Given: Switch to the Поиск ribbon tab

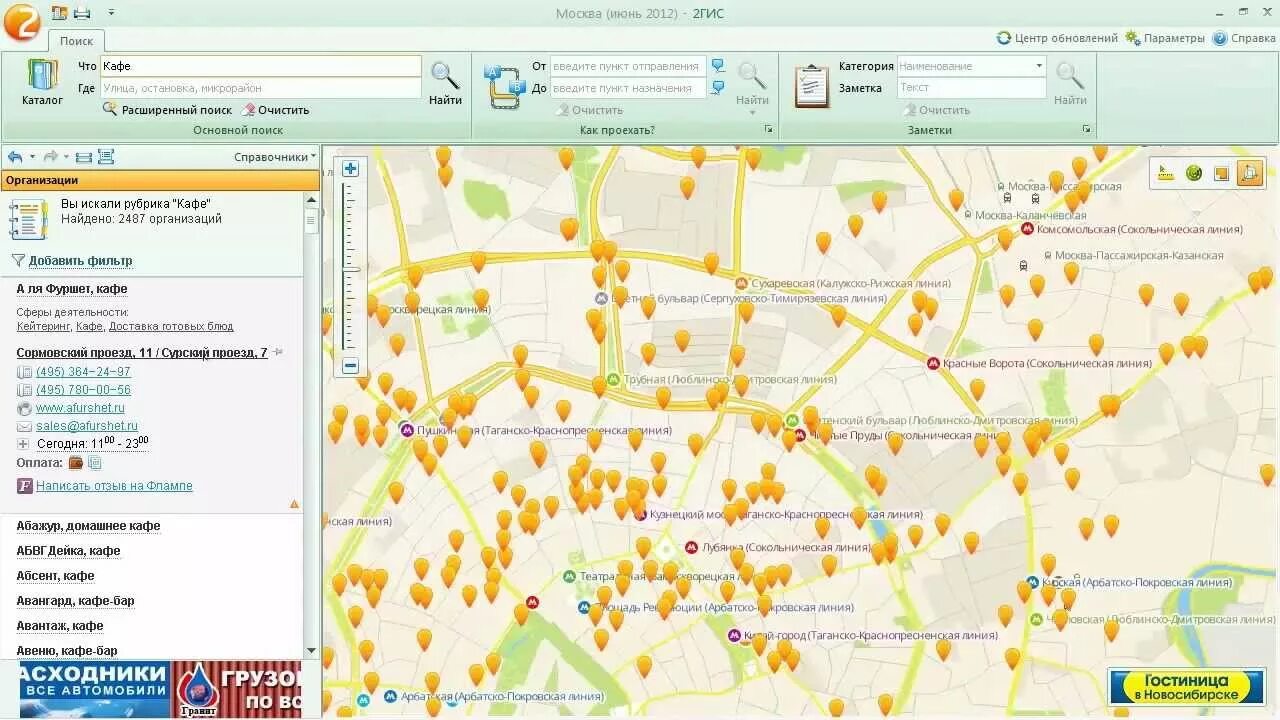Looking at the screenshot, I should click(76, 41).
